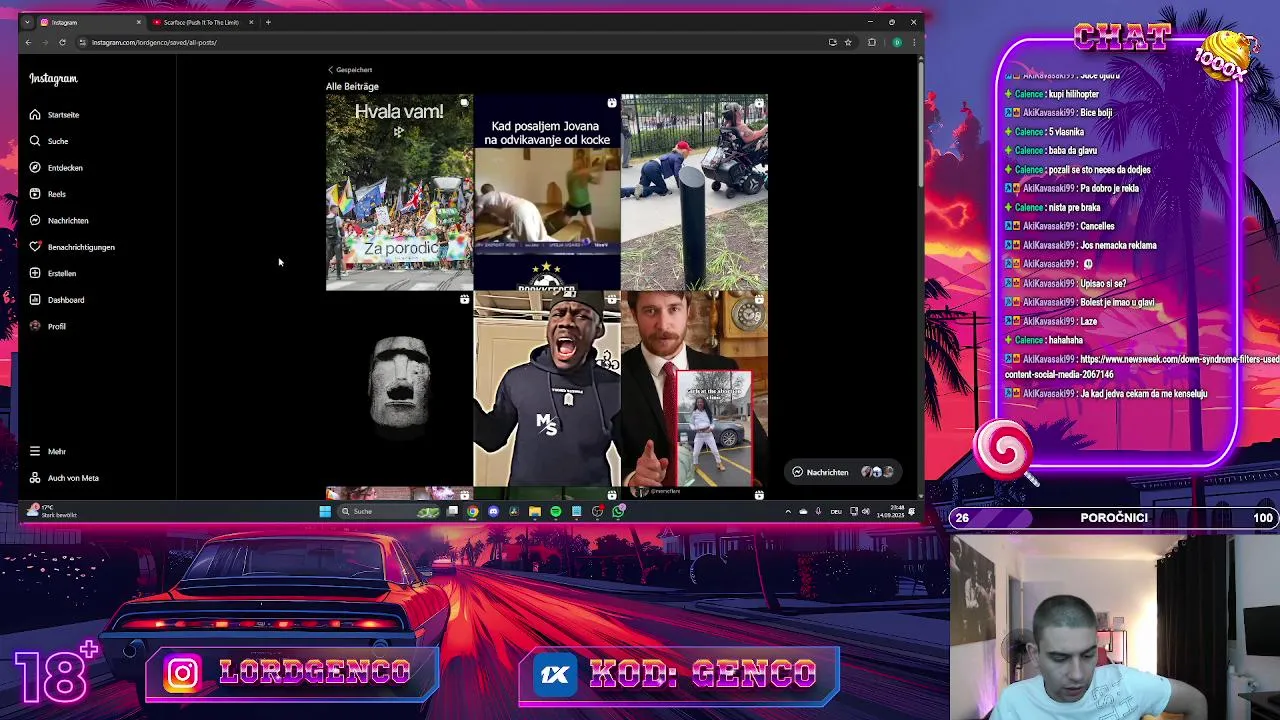Open Spotify from the taskbar

556,511
